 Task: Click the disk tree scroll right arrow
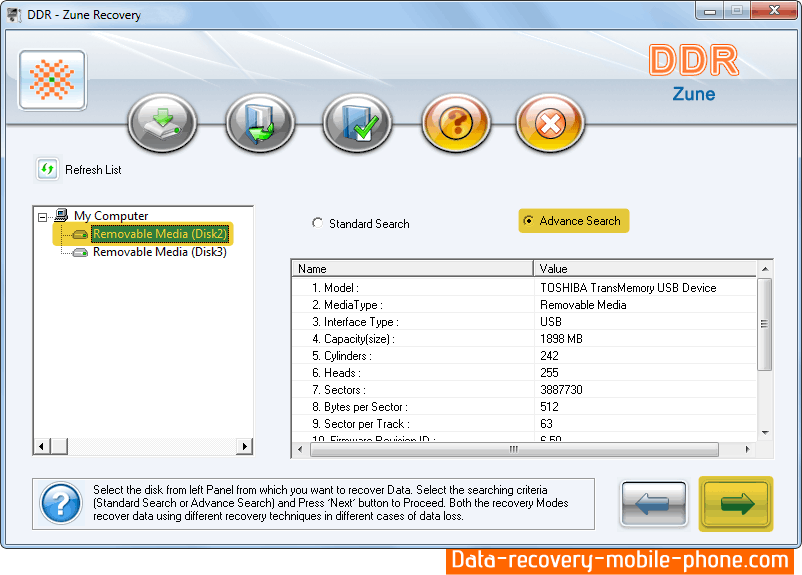[x=244, y=446]
